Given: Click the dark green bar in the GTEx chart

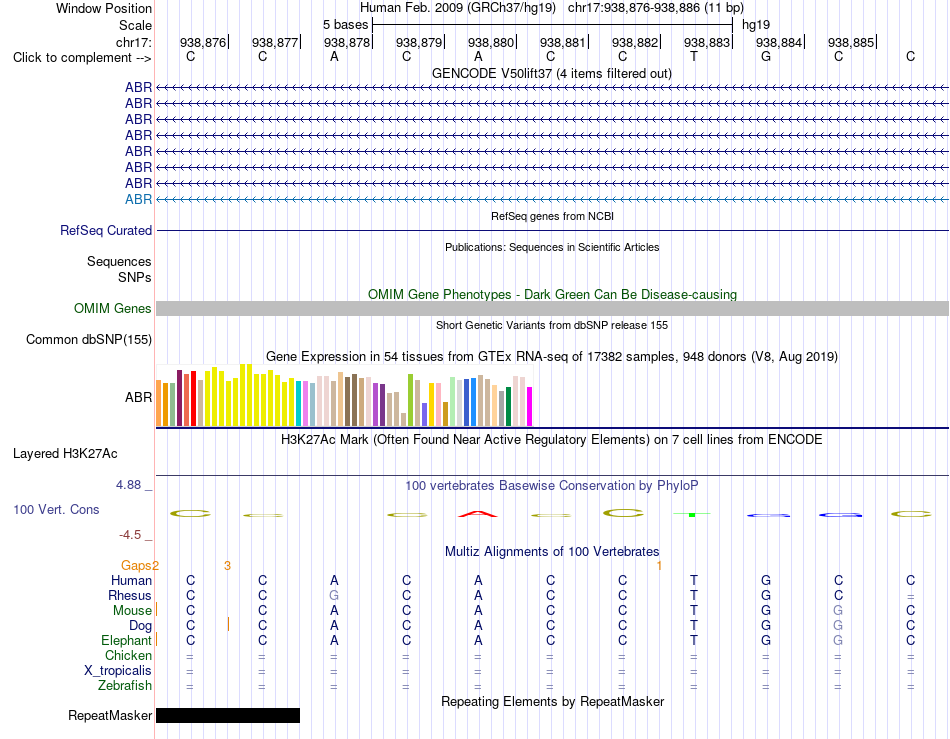Looking at the screenshot, I should (508, 406).
